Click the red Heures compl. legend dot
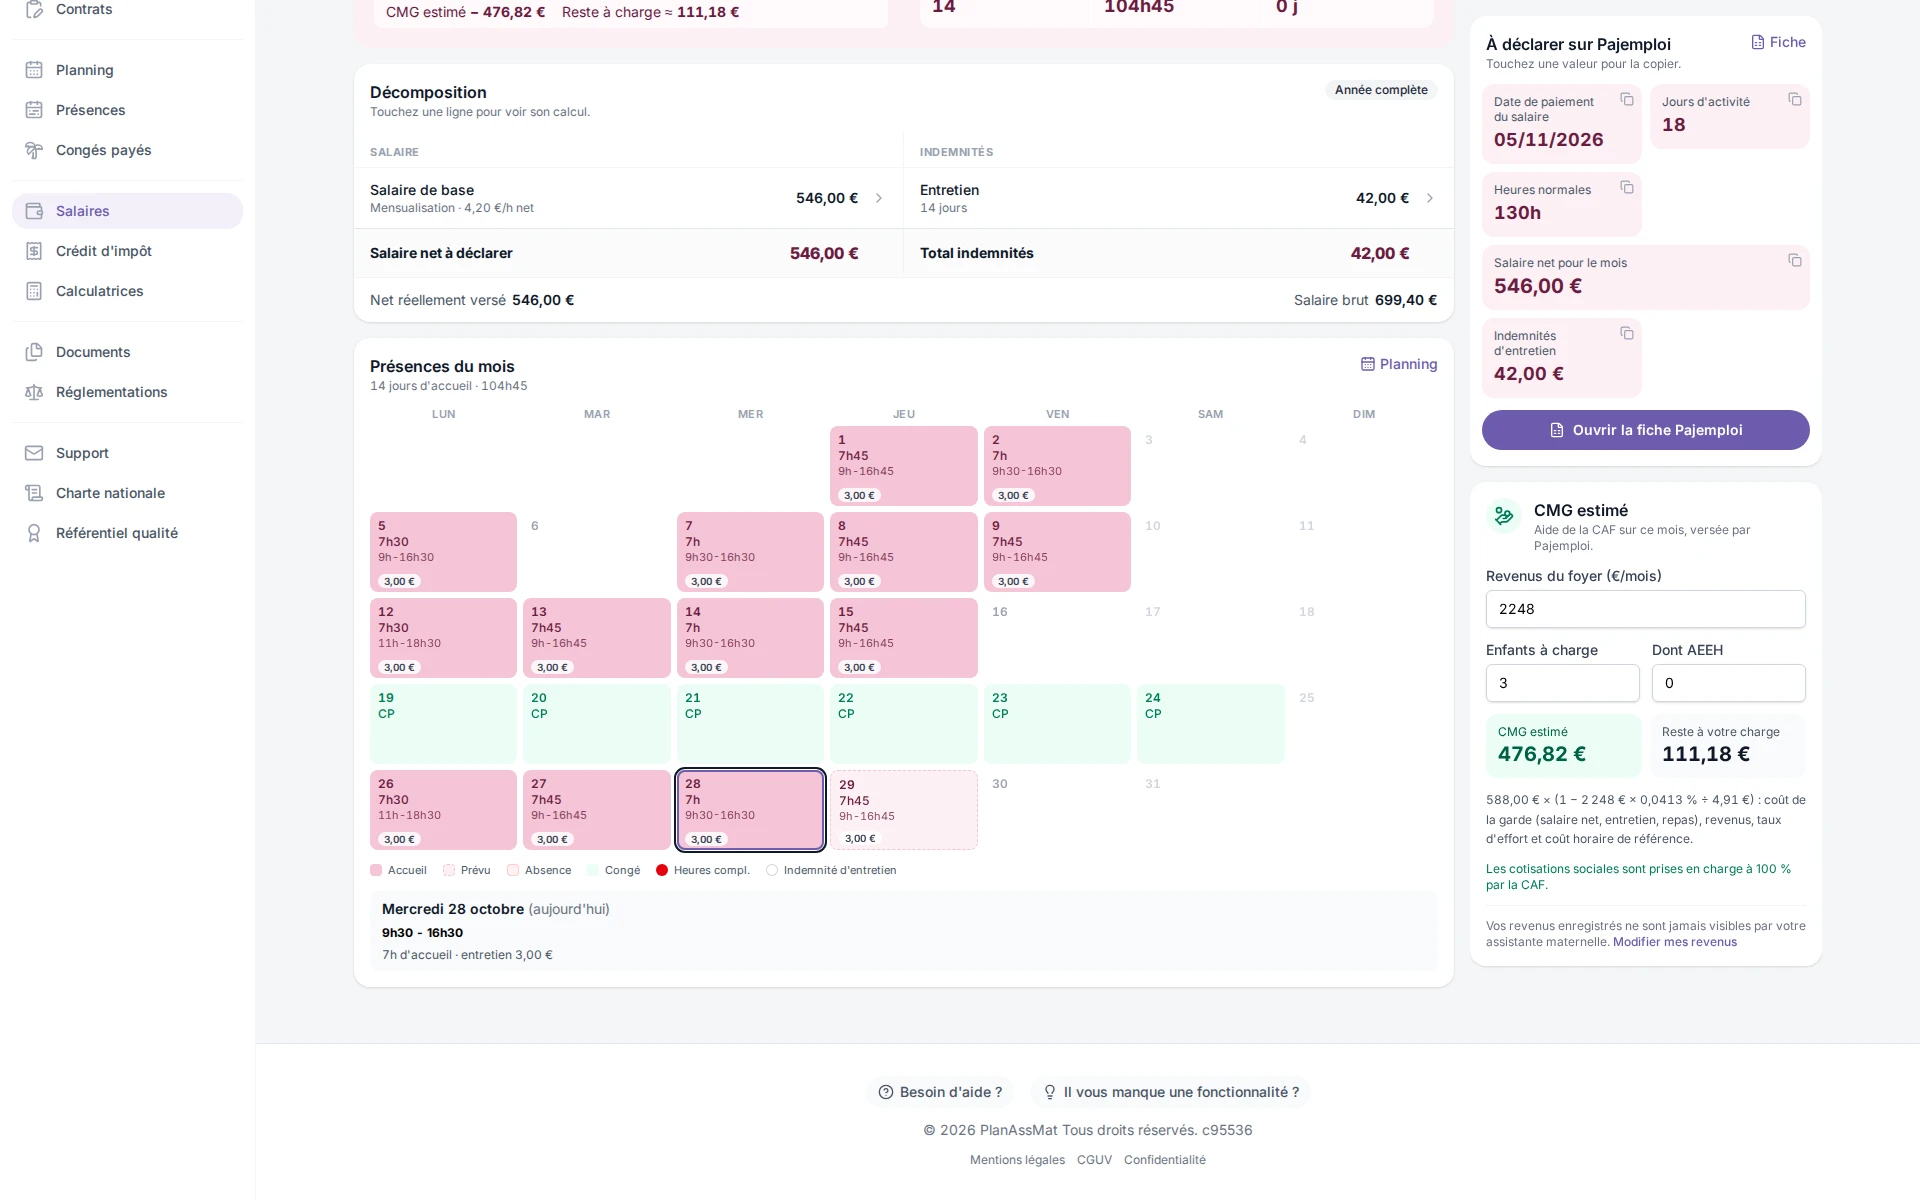The image size is (1920, 1200). pyautogui.click(x=661, y=870)
